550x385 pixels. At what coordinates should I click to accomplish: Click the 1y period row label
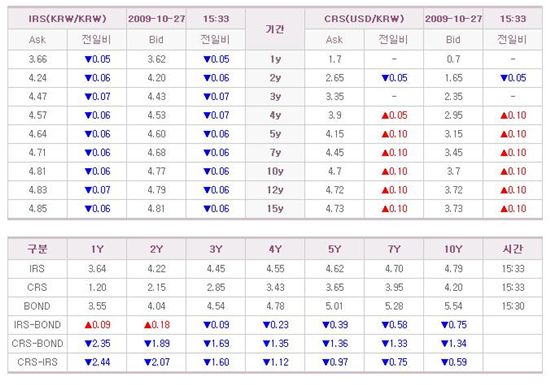275,59
